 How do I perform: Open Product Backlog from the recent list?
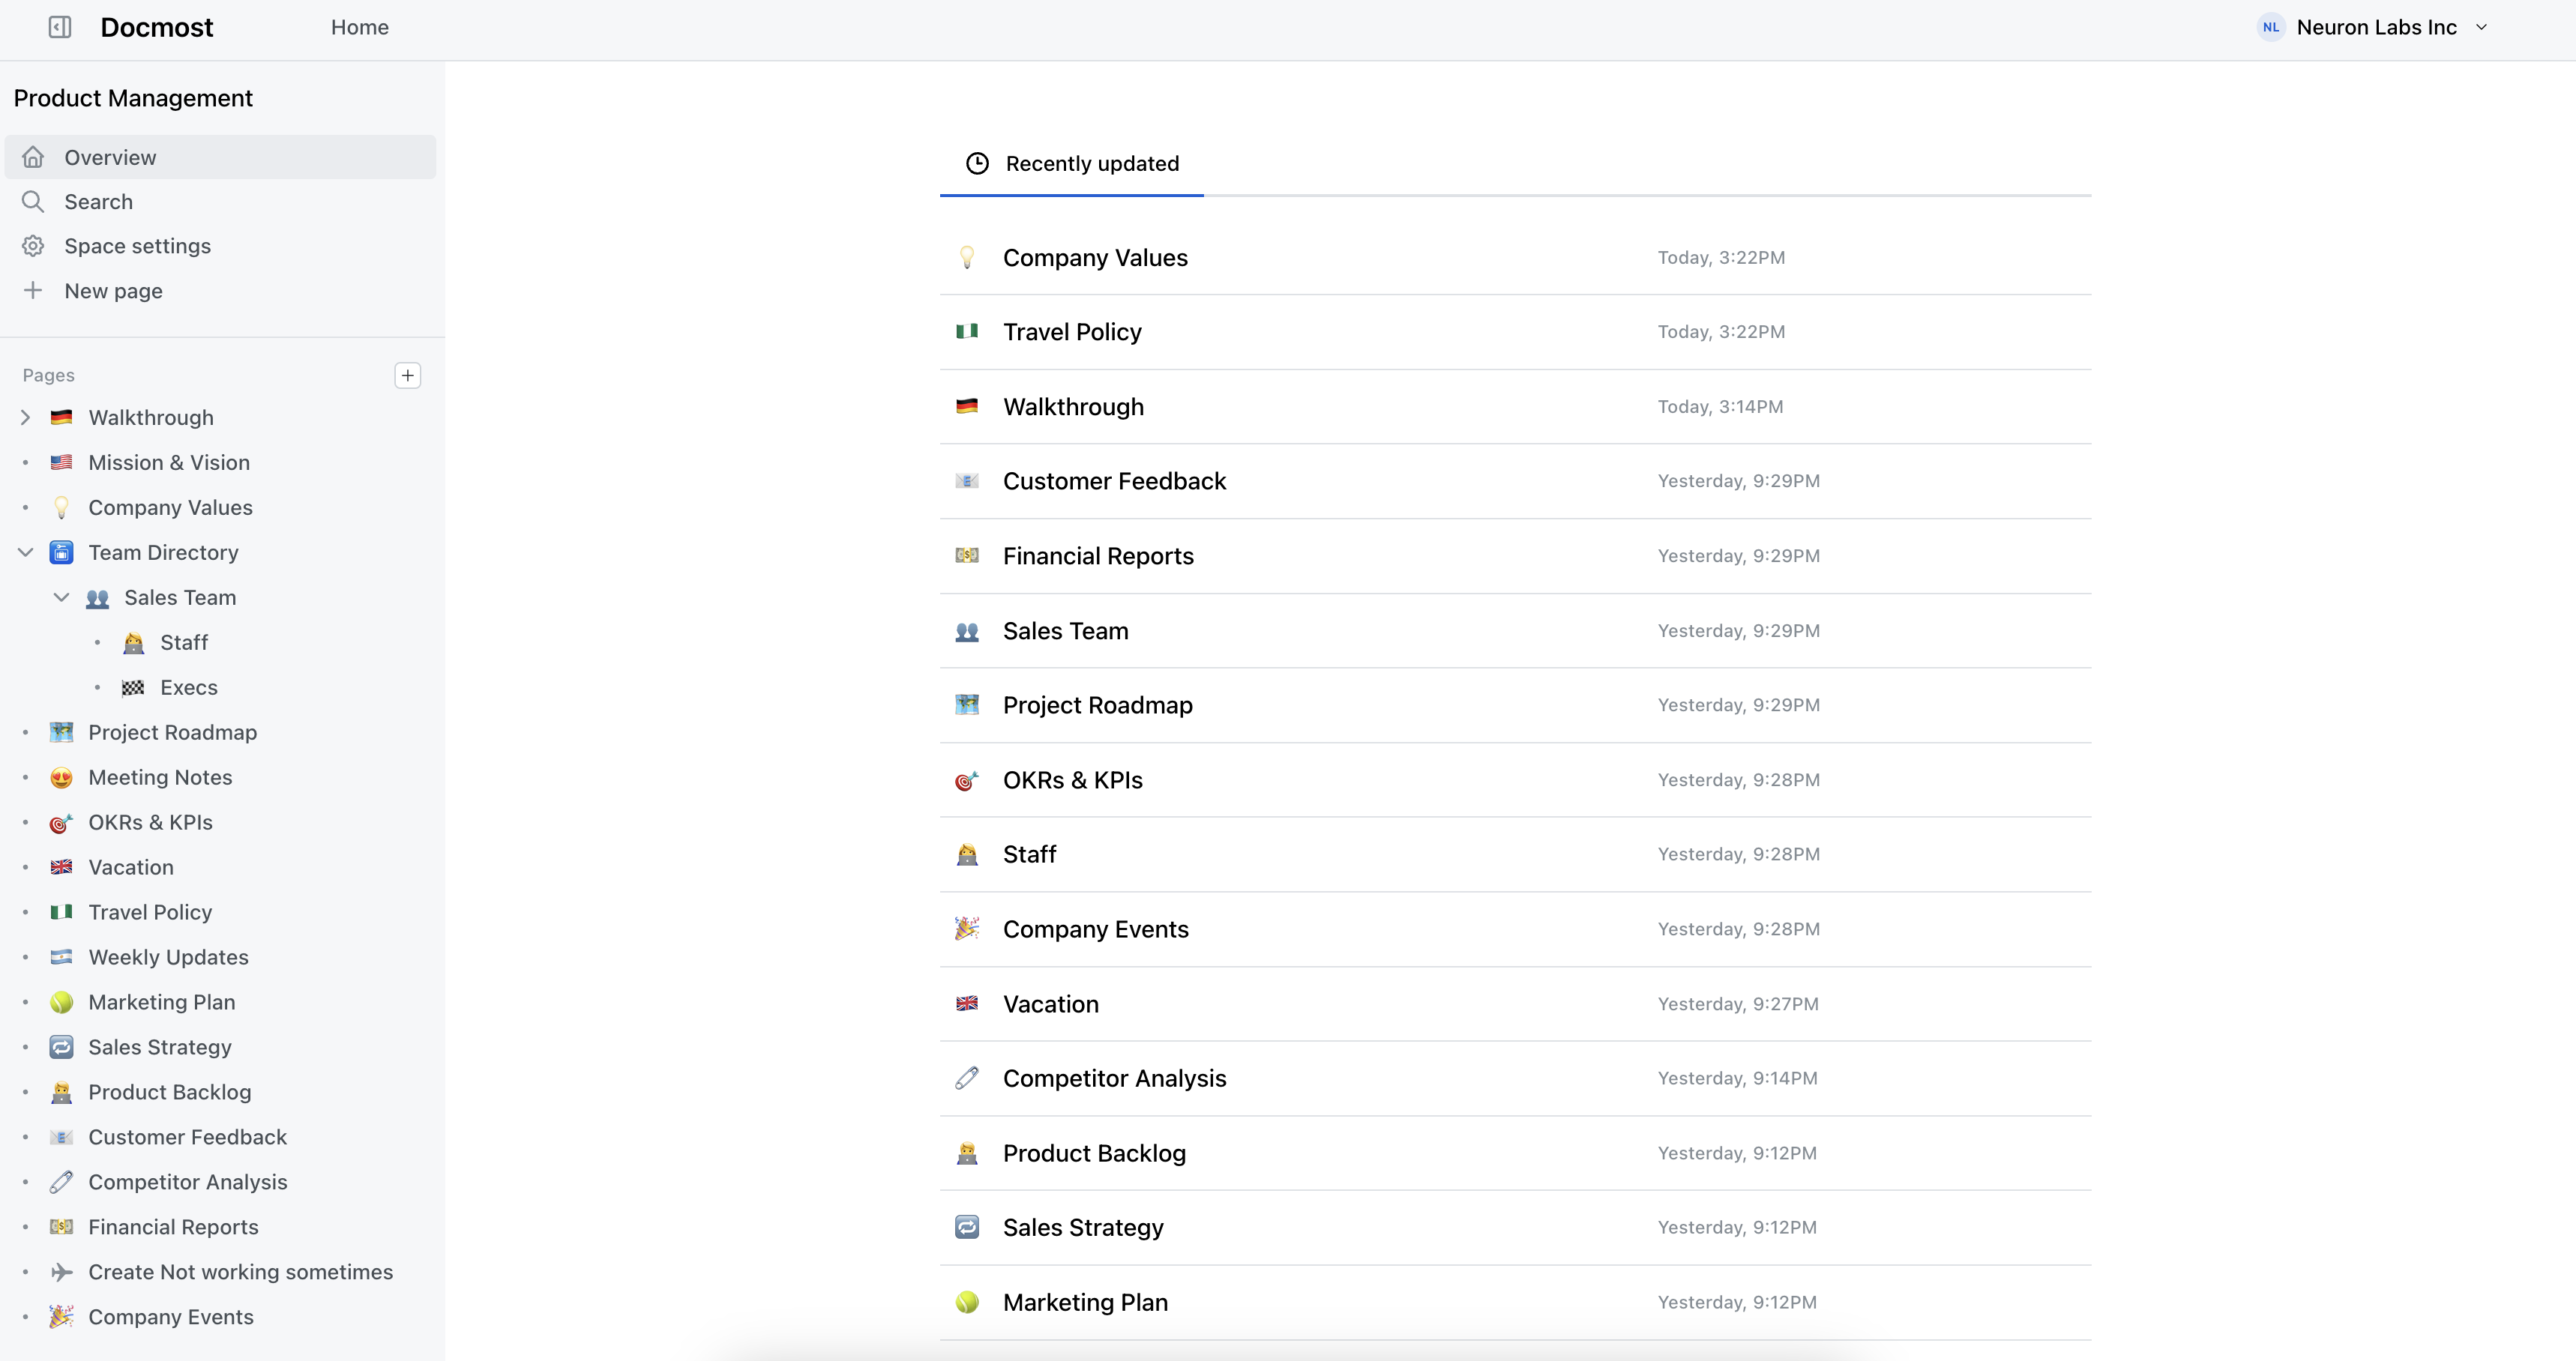point(1515,1153)
